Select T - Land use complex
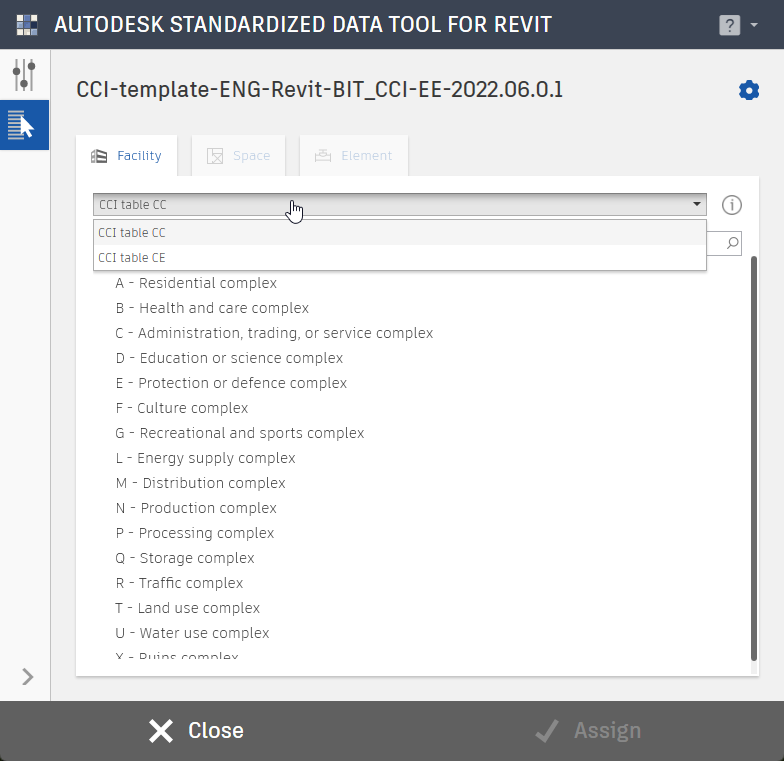784x761 pixels. [x=188, y=608]
